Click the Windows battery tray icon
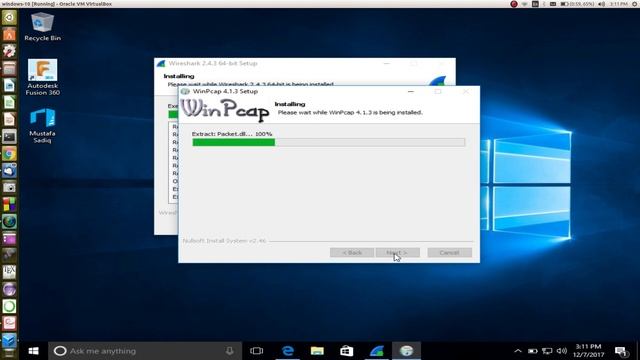This screenshot has height=360, width=640. click(533, 351)
